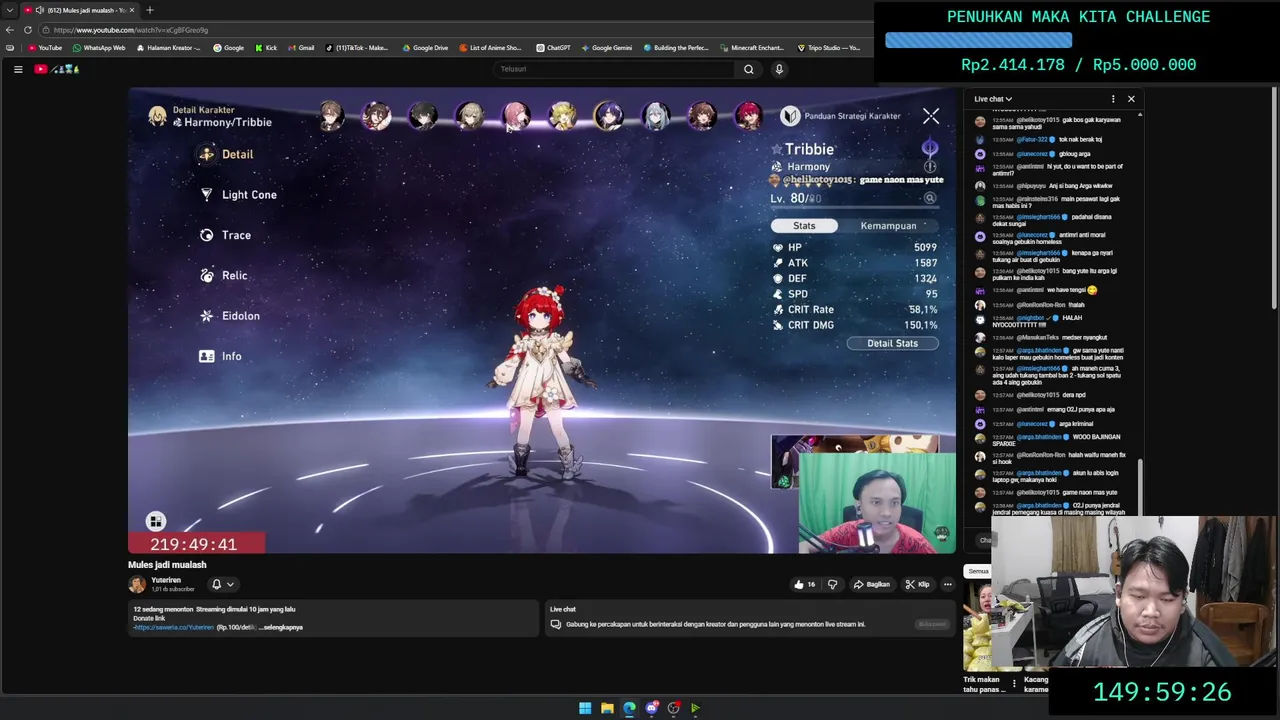The height and width of the screenshot is (720, 1280).
Task: Open the Light Cone section
Action: 238,195
